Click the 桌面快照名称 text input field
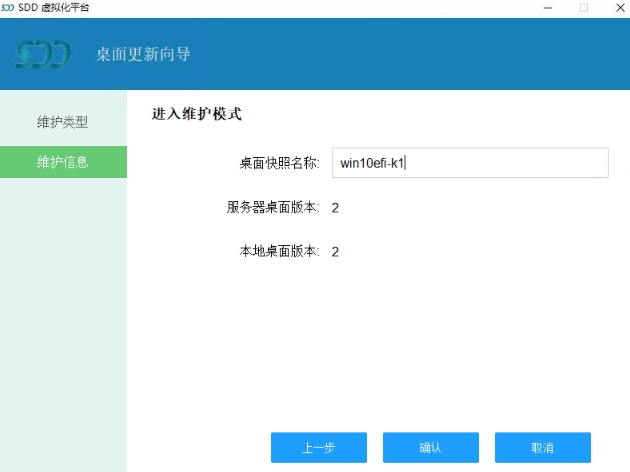The width and height of the screenshot is (630, 472). click(x=470, y=163)
